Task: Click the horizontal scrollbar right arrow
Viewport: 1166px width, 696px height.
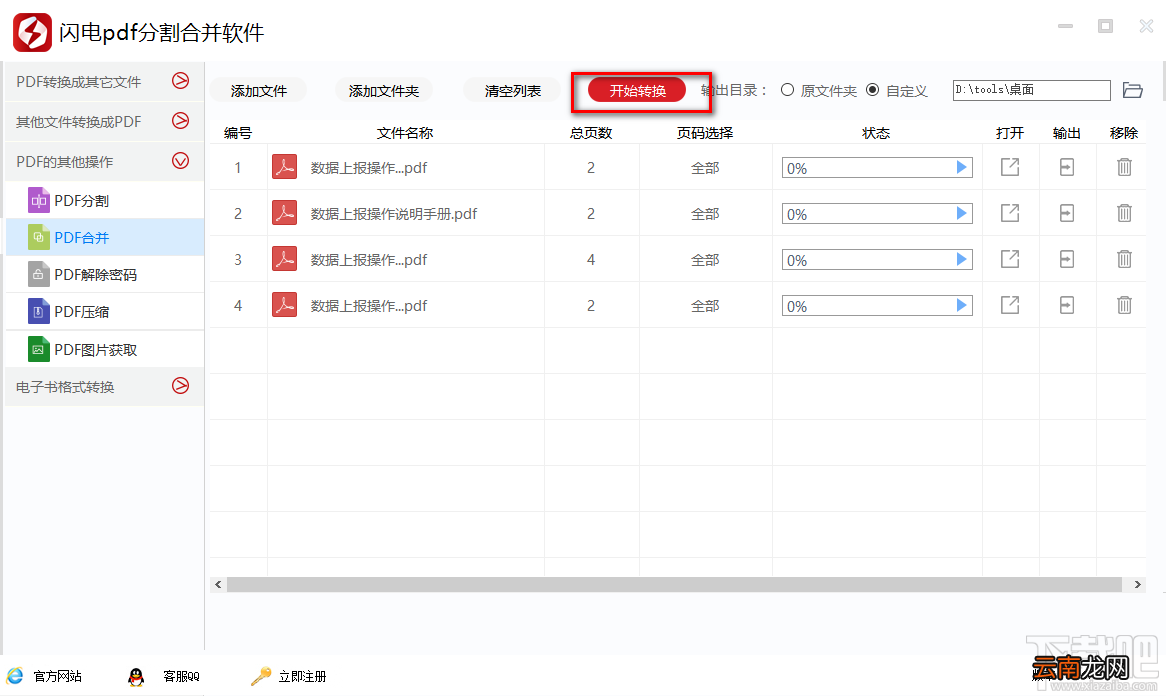Action: pos(1137,584)
